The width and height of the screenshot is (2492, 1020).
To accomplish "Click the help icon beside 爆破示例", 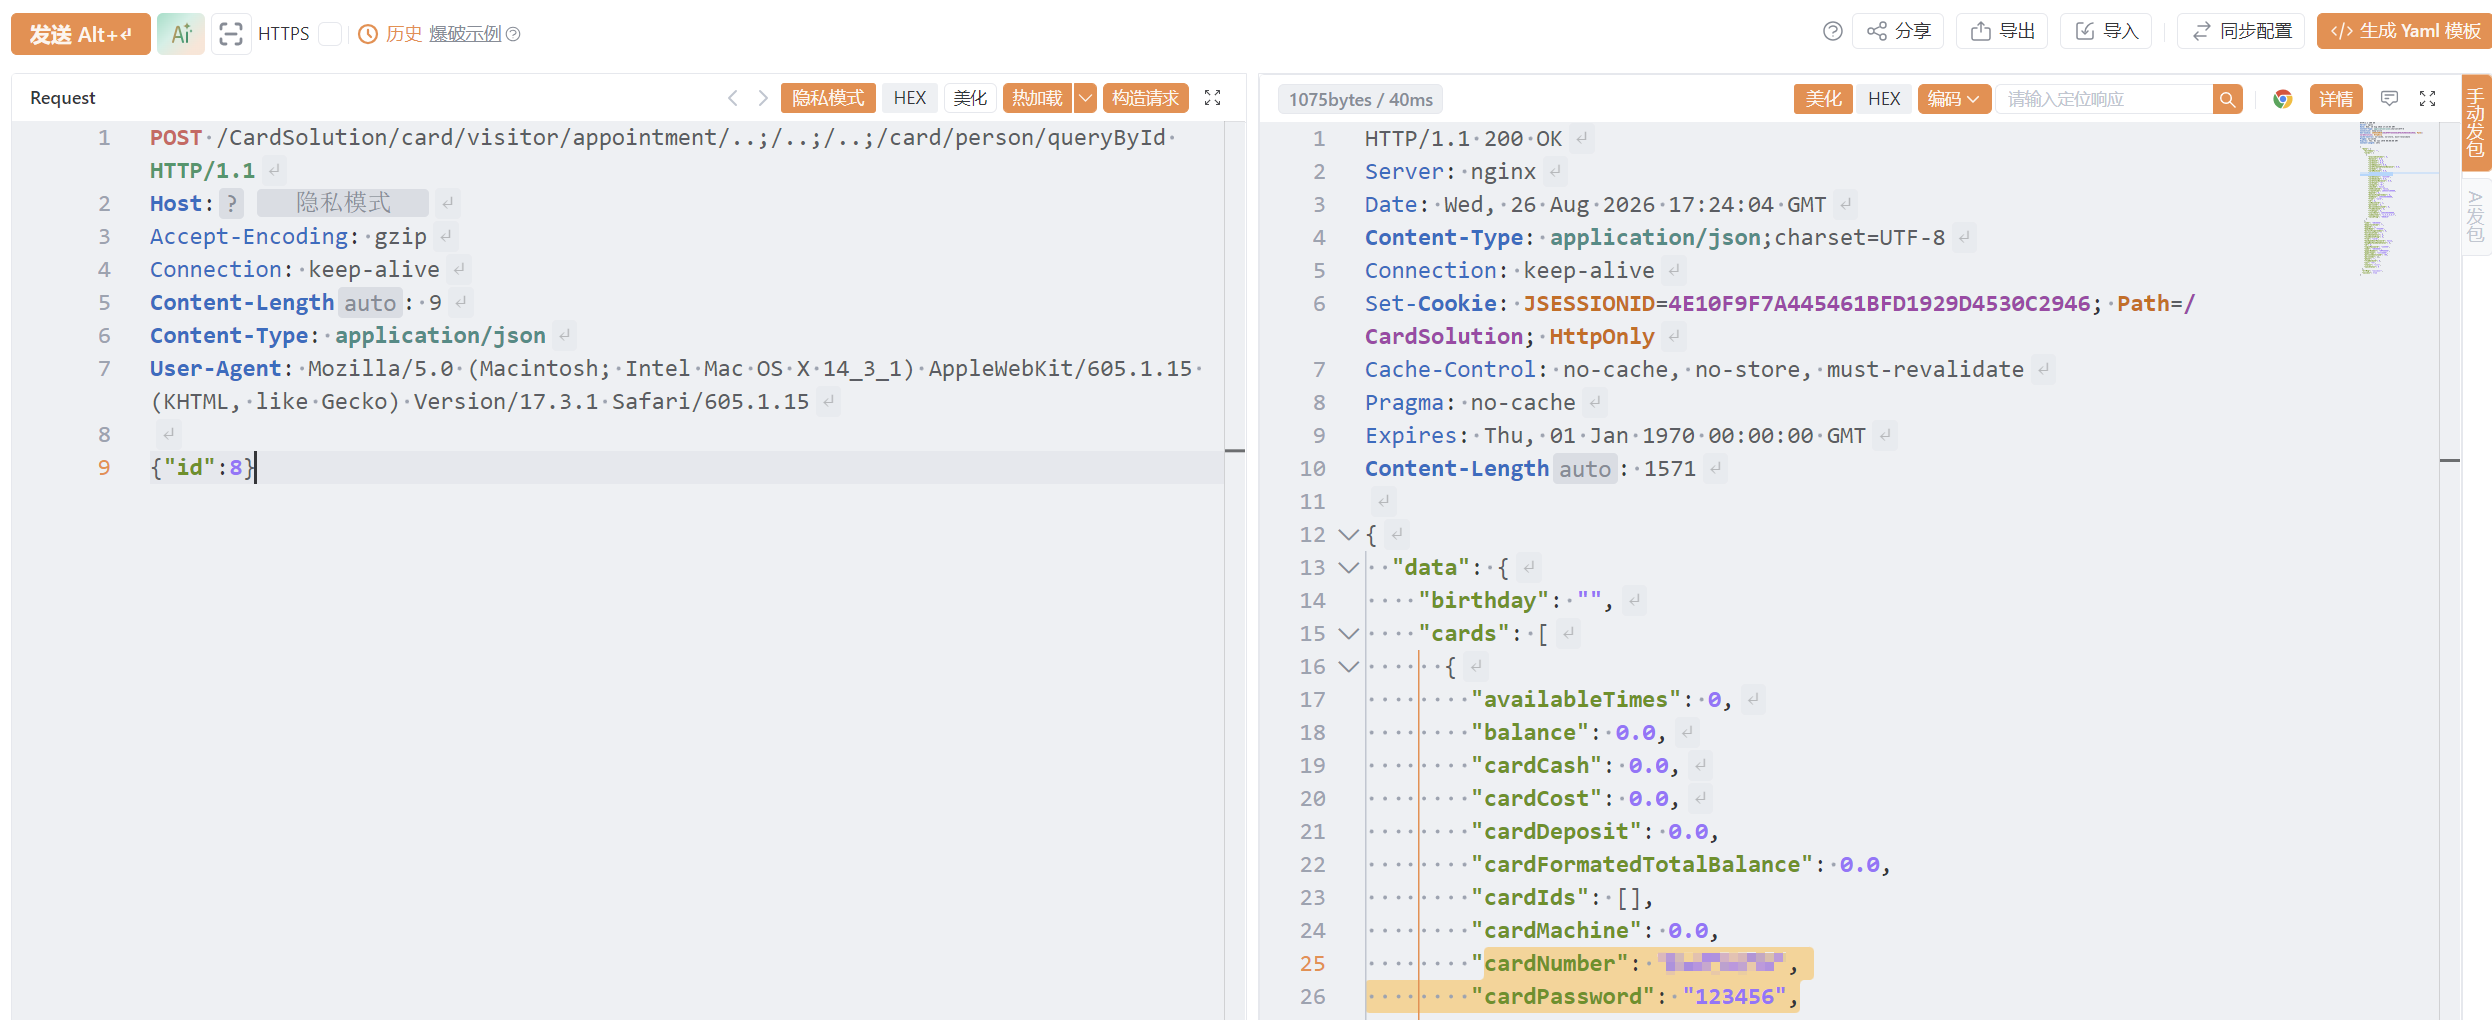I will [514, 34].
